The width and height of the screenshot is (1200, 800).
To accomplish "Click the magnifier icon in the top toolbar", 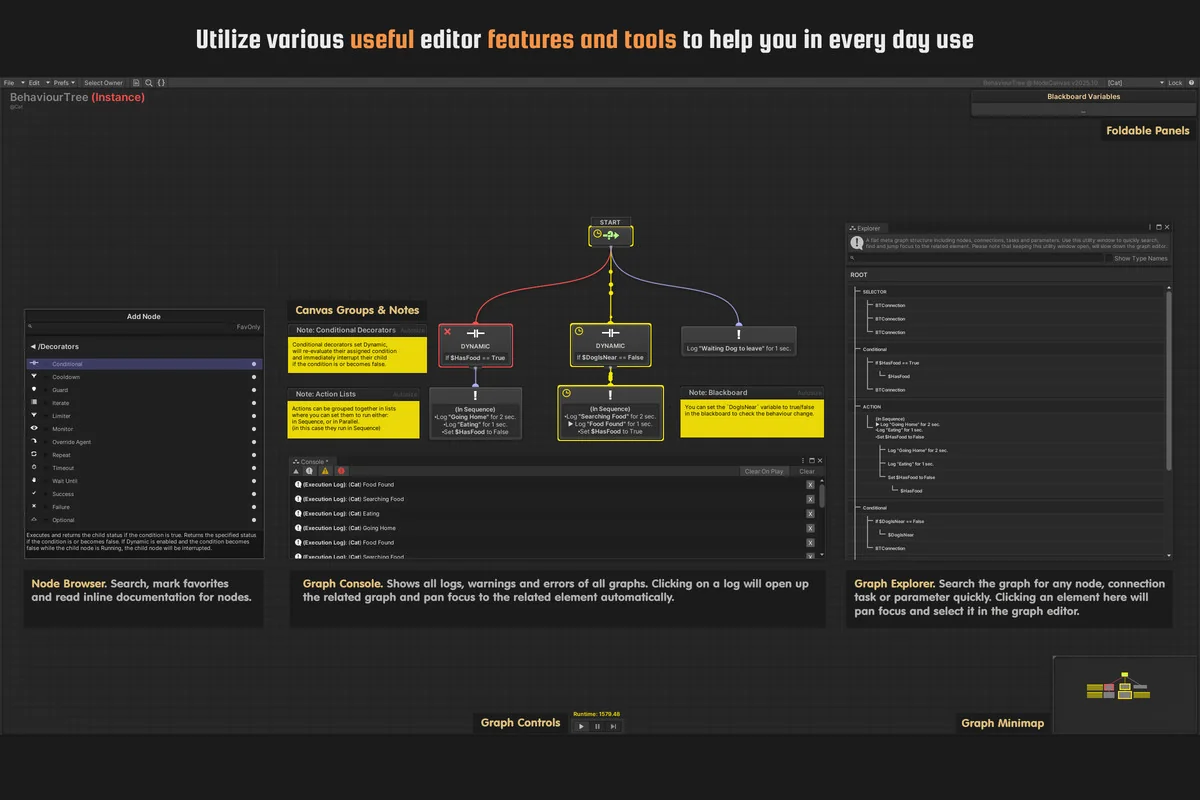I will [149, 83].
